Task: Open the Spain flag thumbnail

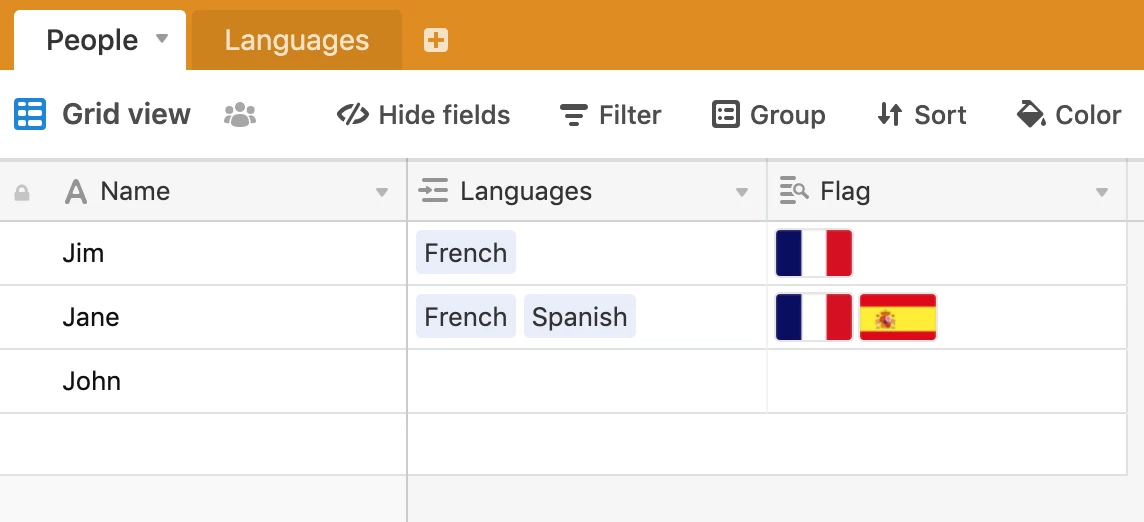Action: click(x=897, y=317)
